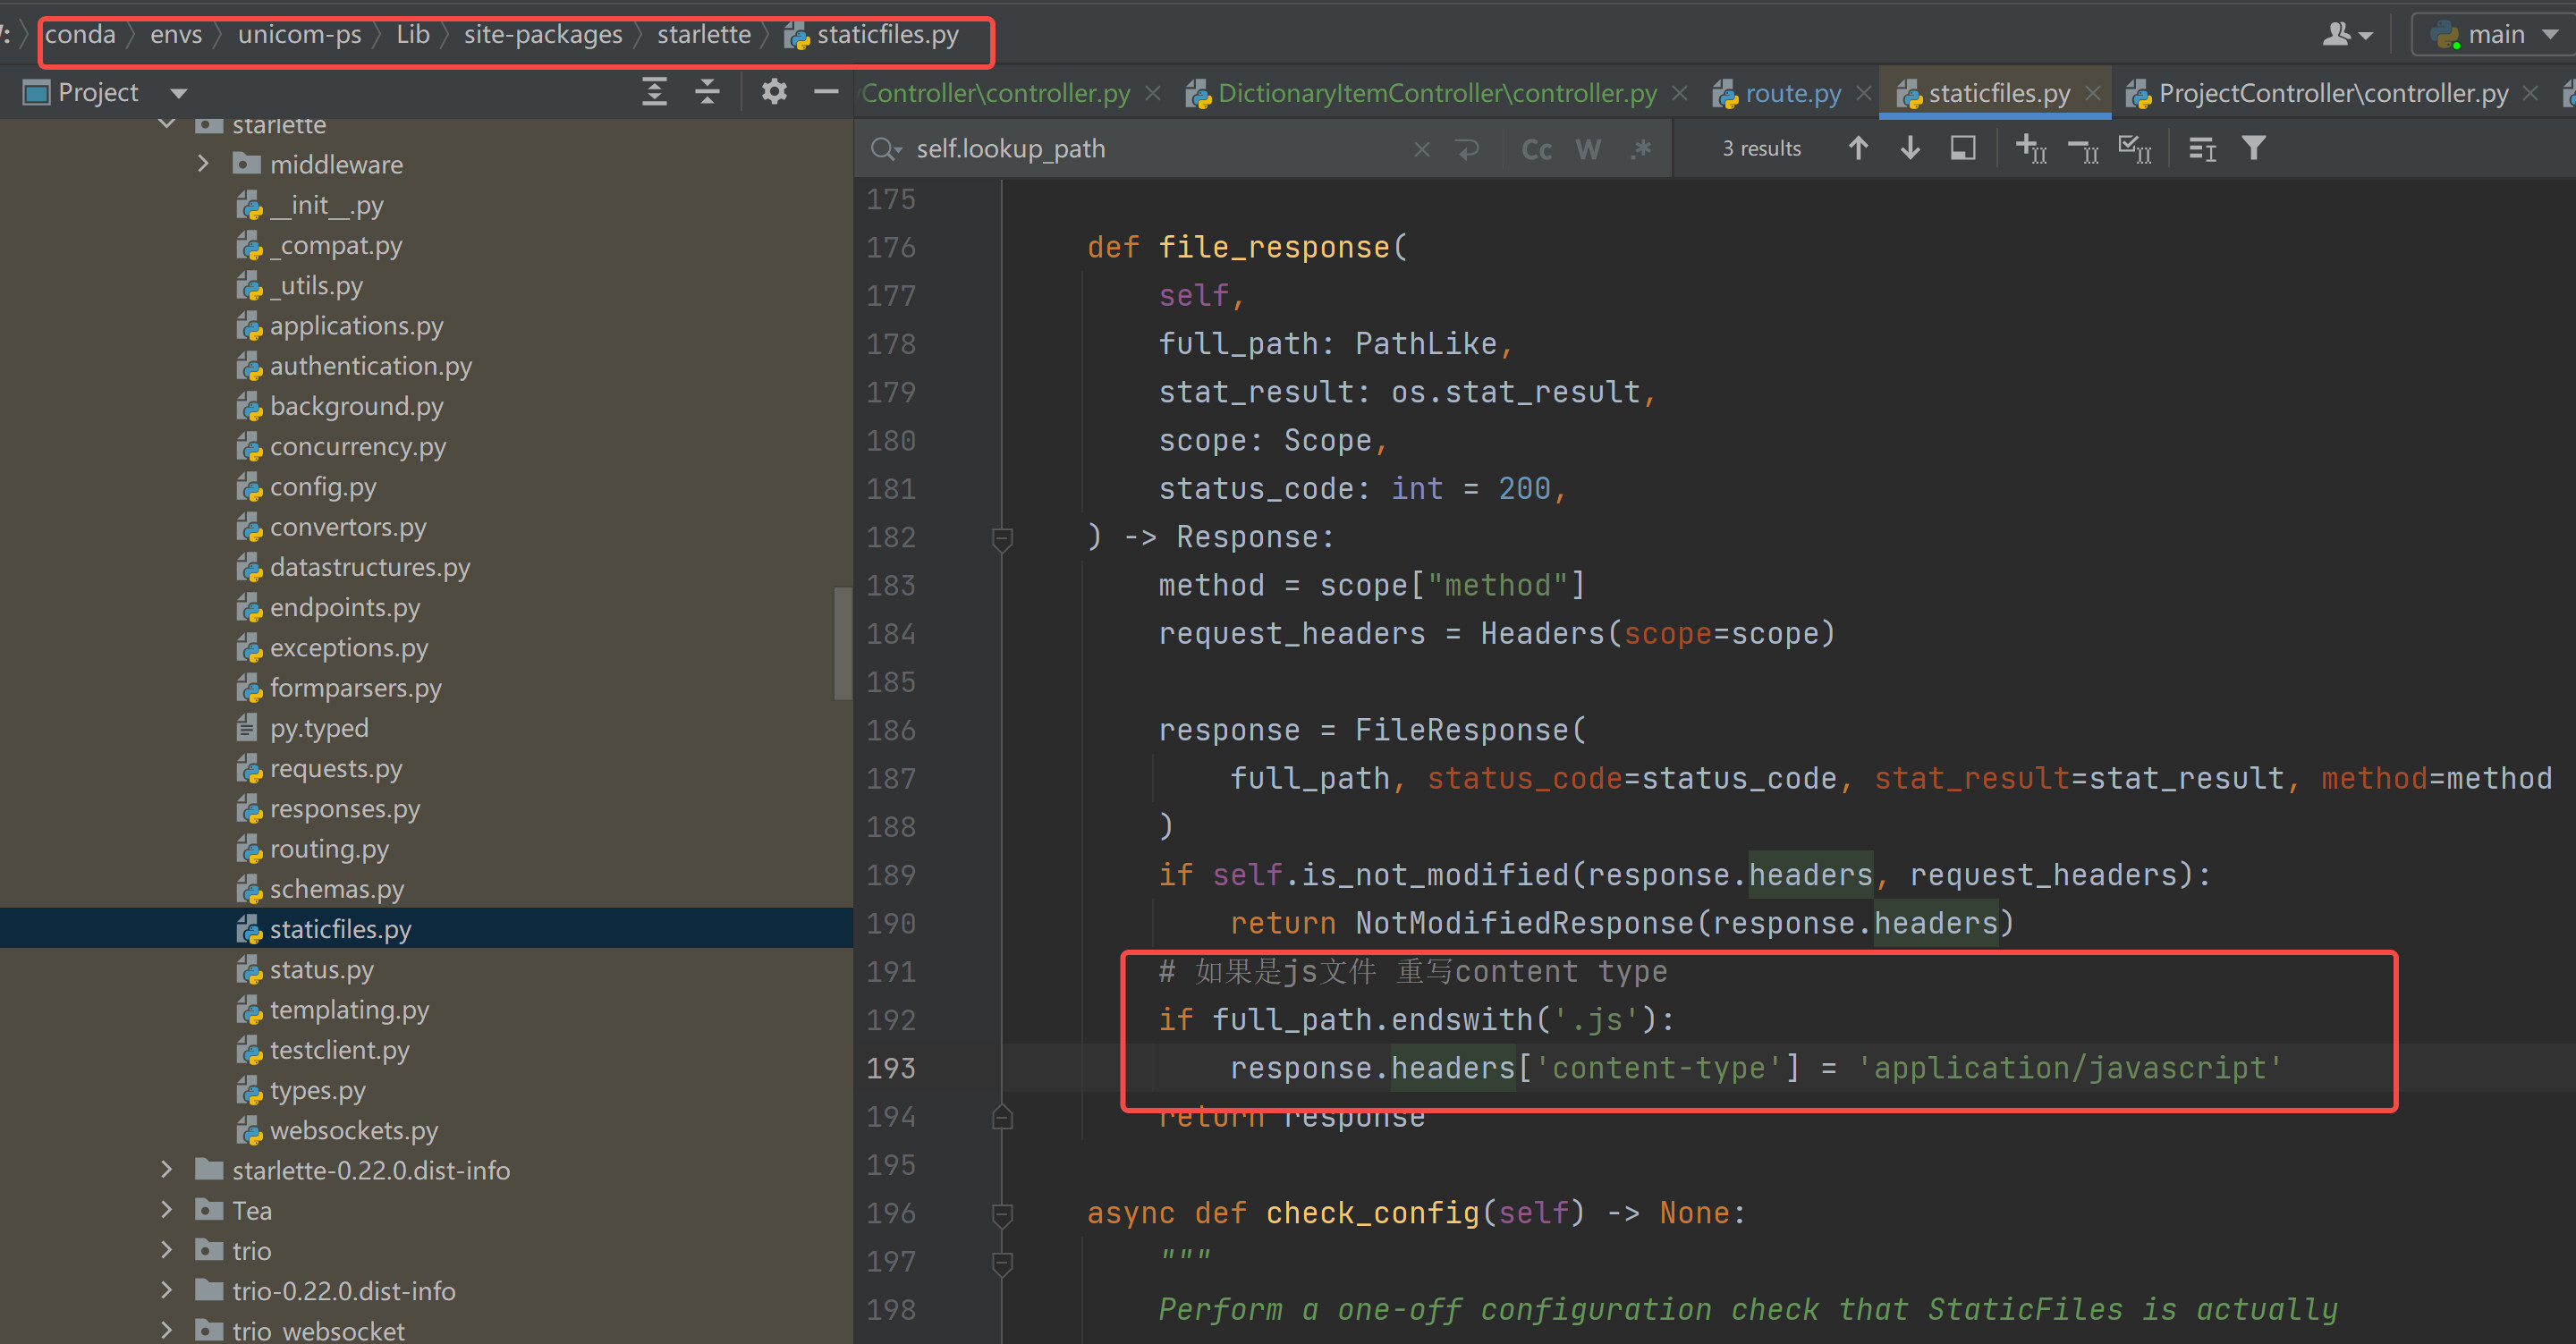Click conda in breadcrumb path
Screen dimensions: 2576x1344
click(80, 35)
